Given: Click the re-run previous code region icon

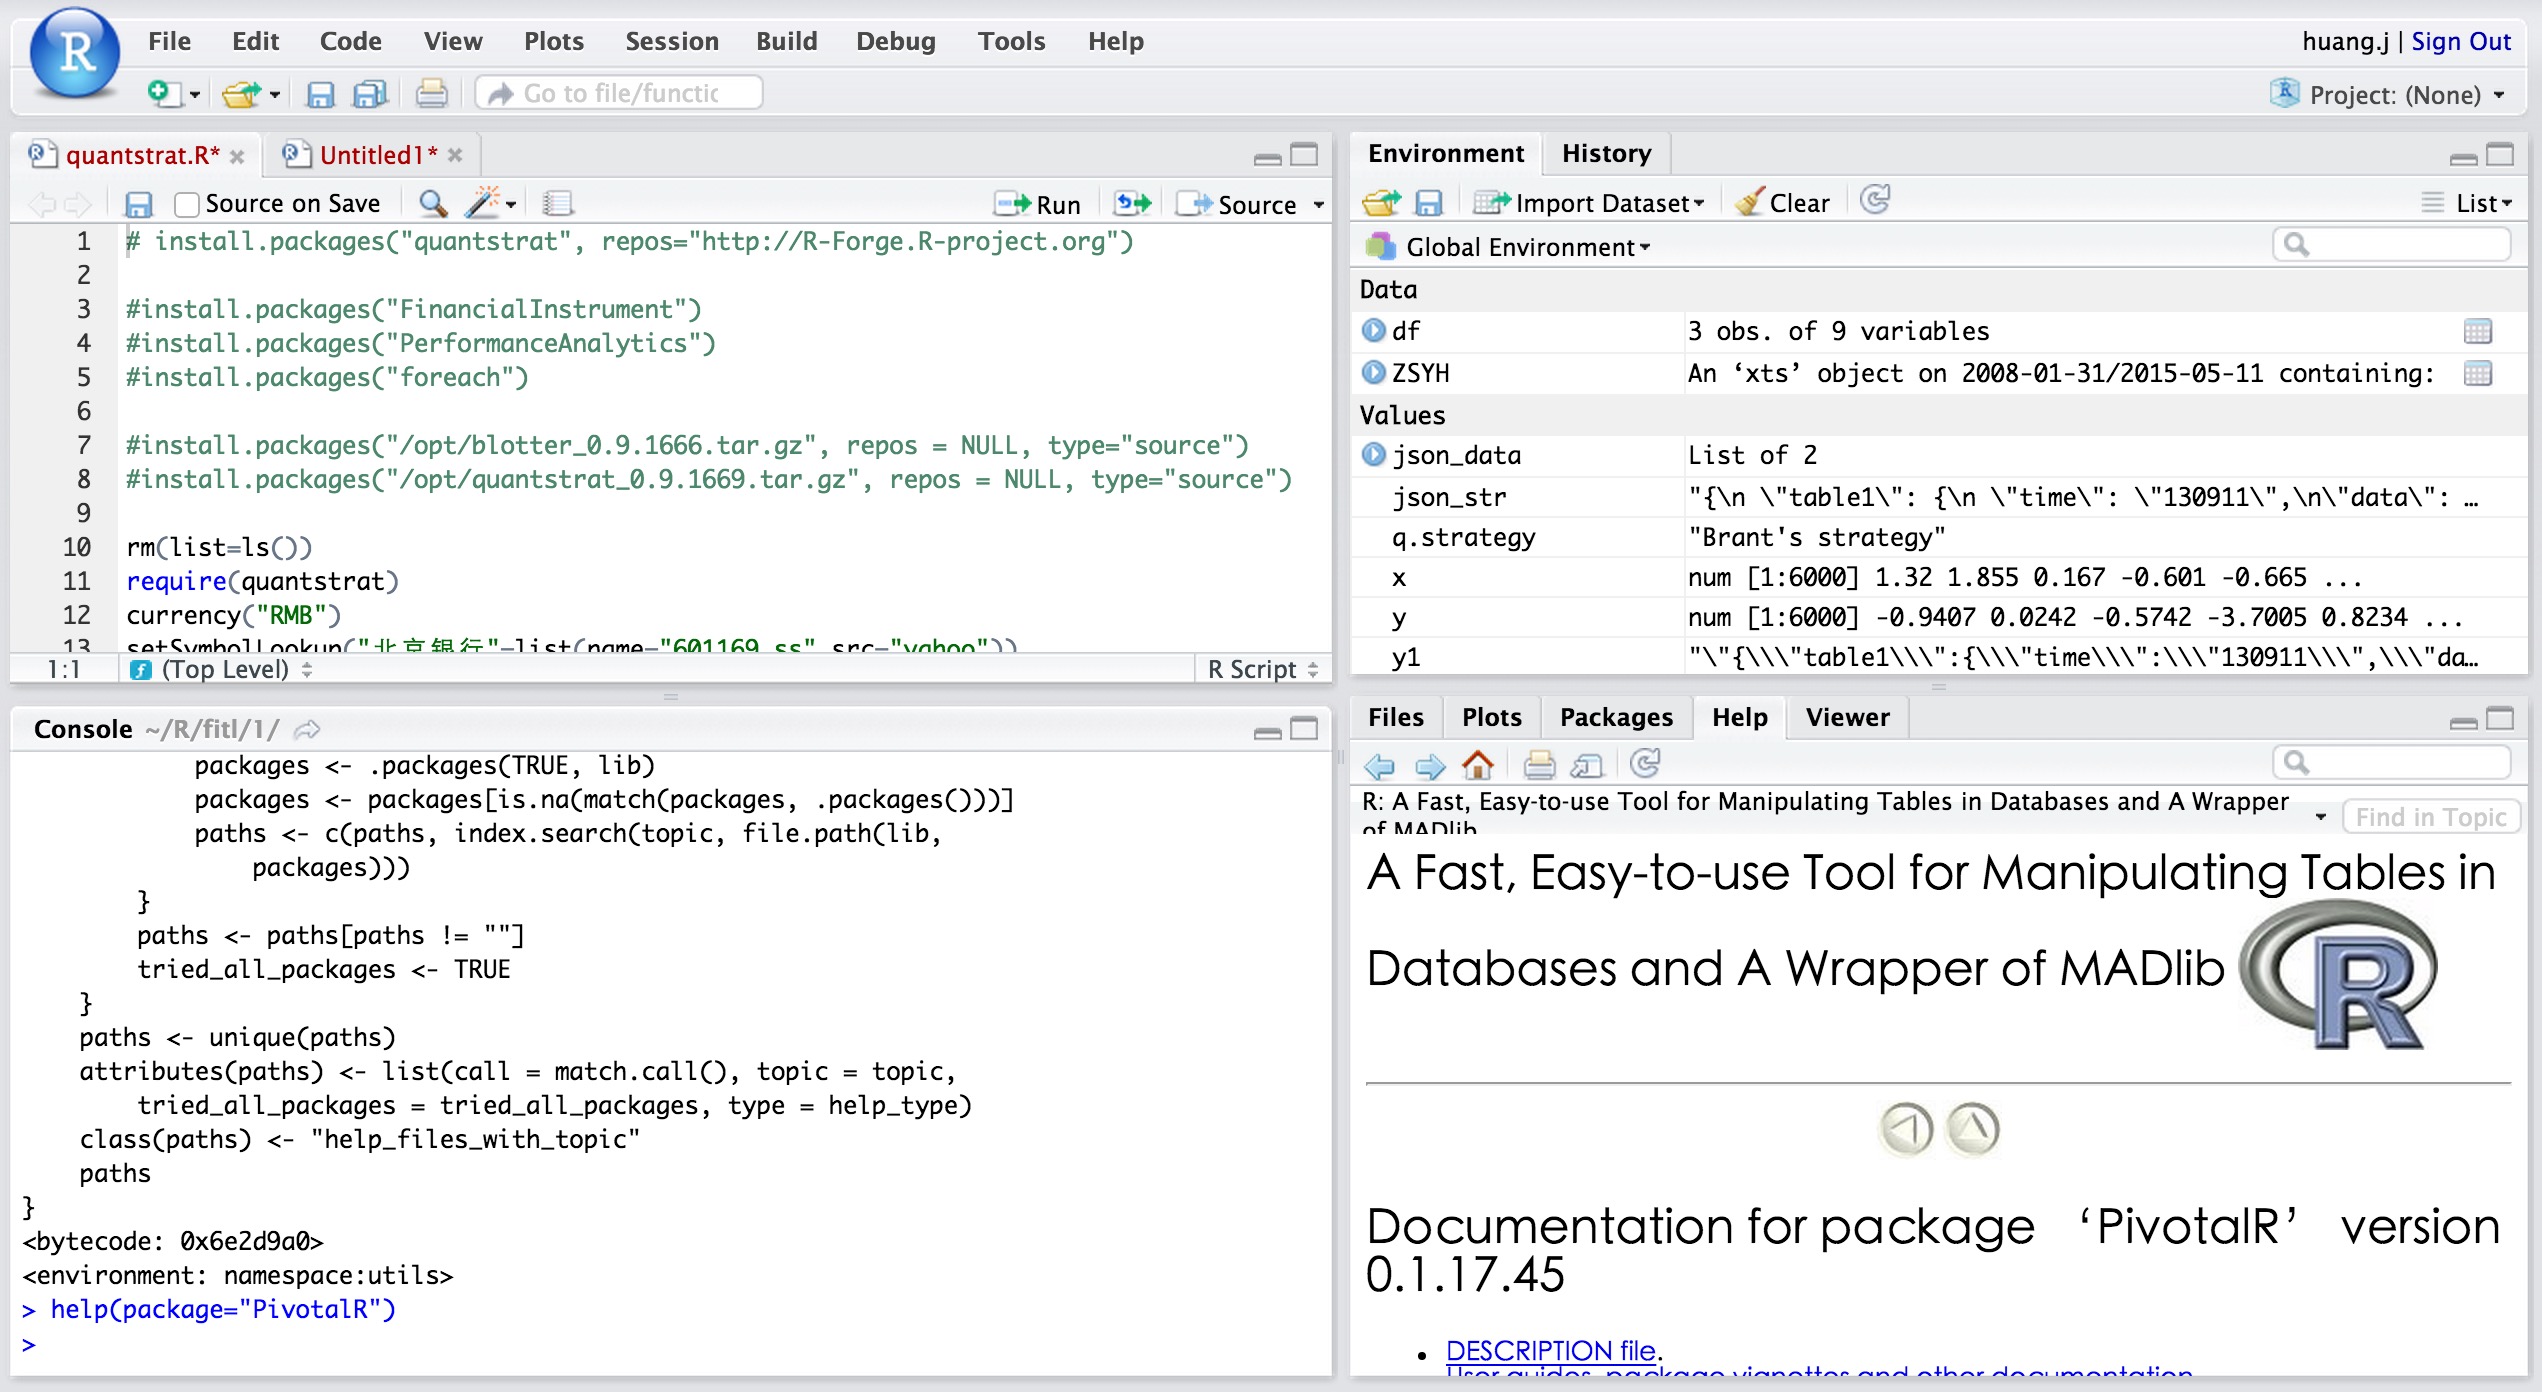Looking at the screenshot, I should pyautogui.click(x=1133, y=204).
